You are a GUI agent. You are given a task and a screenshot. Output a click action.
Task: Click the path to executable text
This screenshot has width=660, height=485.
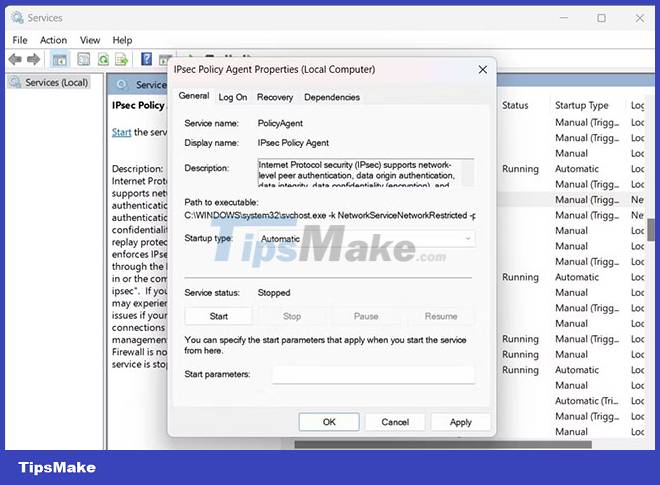click(330, 215)
